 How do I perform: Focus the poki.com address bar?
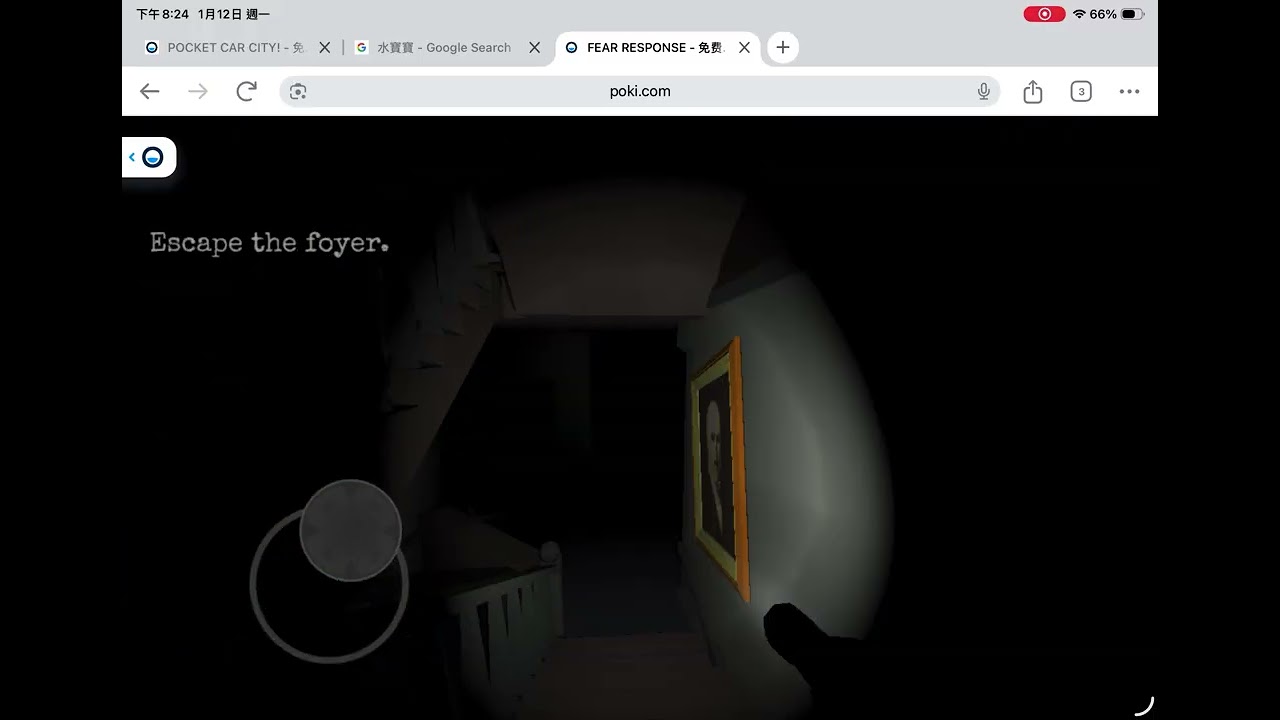640,92
